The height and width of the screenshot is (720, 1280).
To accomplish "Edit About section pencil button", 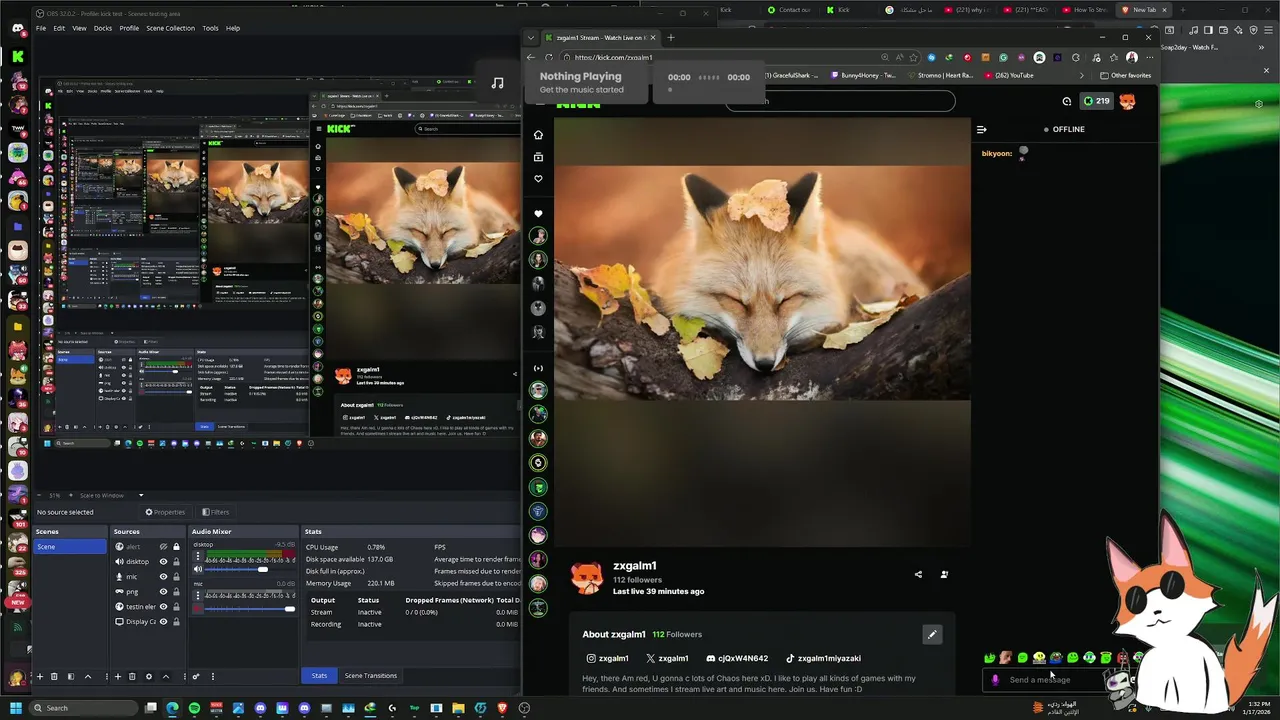I will (x=932, y=634).
